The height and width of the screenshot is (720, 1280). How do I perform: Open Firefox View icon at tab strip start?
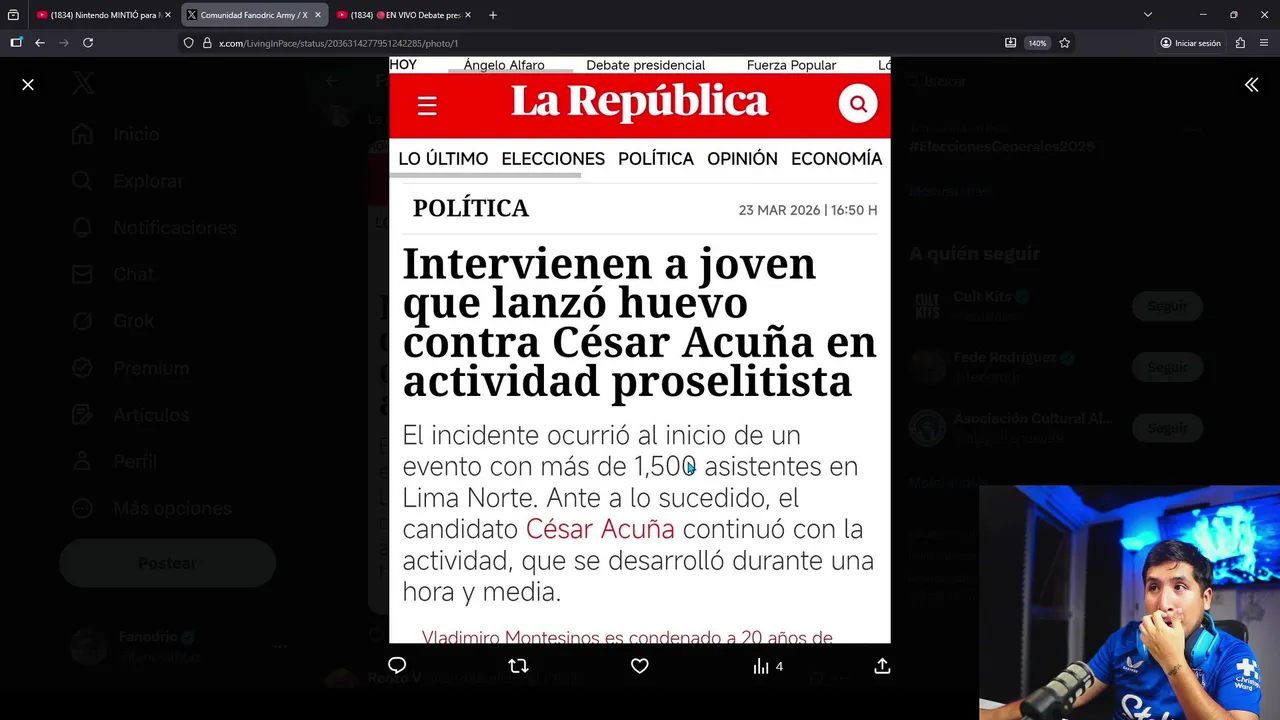click(x=13, y=15)
